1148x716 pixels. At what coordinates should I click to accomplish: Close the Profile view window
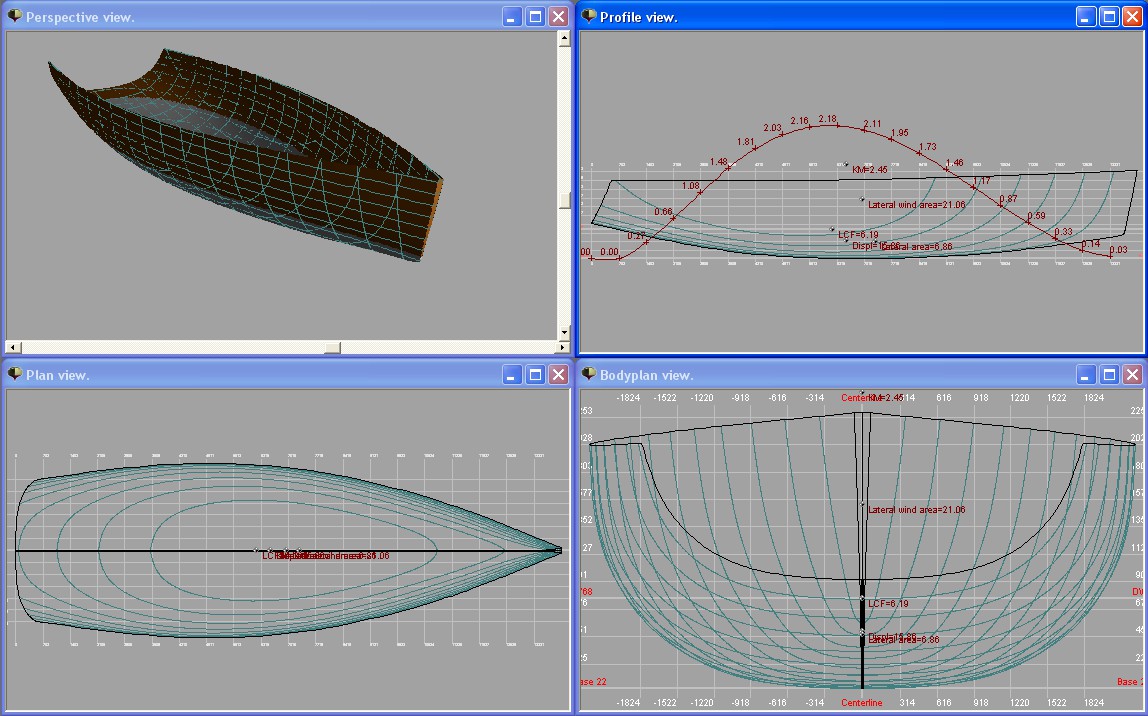pos(1133,16)
